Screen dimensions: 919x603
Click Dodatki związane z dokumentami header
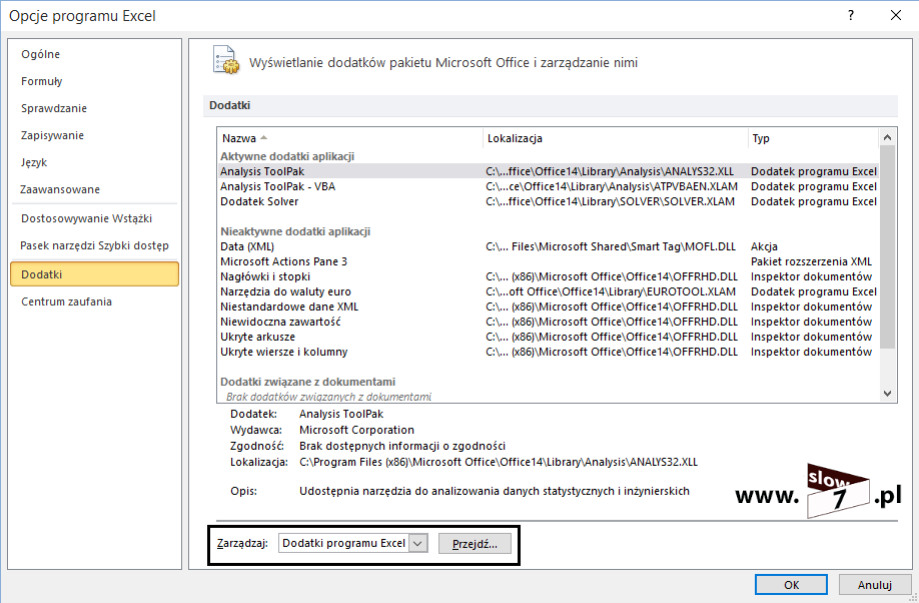[x=308, y=381]
